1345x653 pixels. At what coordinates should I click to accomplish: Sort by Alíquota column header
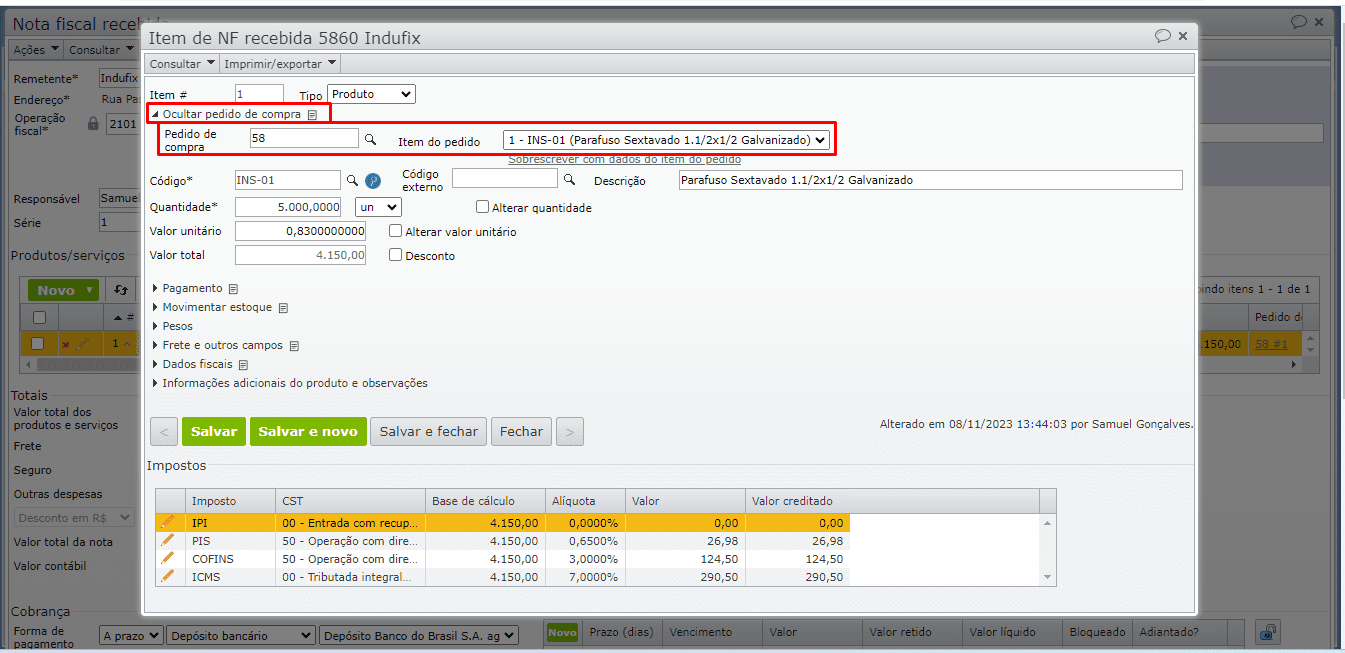coord(586,501)
